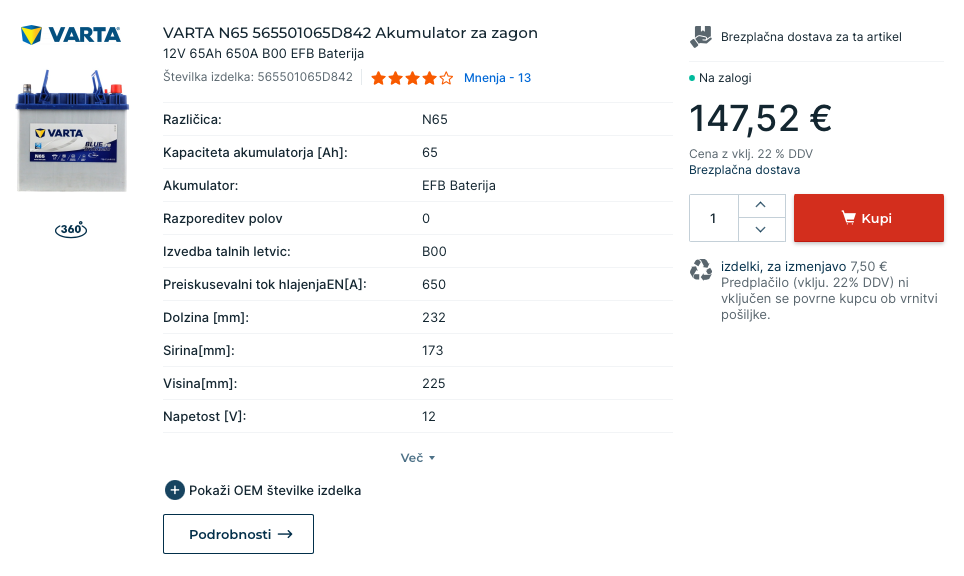
Task: Click the 'Kapaciteta akumulatorja [Ah]:' label
Action: 255,152
